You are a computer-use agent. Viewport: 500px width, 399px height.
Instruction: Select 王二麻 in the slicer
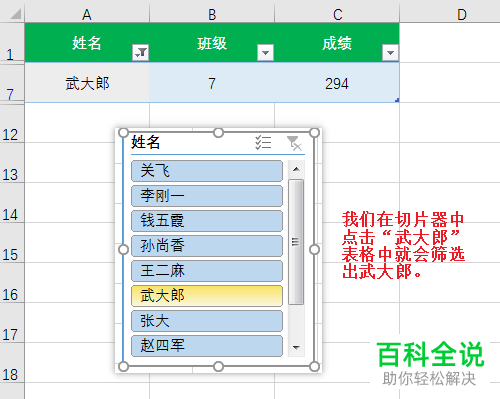[207, 271]
